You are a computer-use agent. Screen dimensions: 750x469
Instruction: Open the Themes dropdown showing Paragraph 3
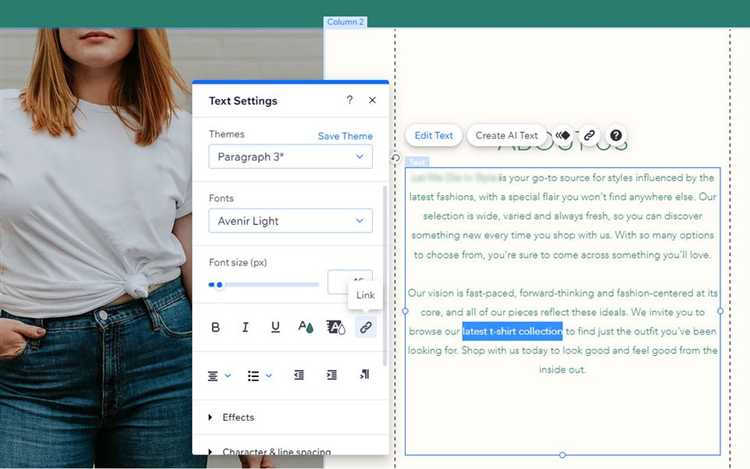290,157
